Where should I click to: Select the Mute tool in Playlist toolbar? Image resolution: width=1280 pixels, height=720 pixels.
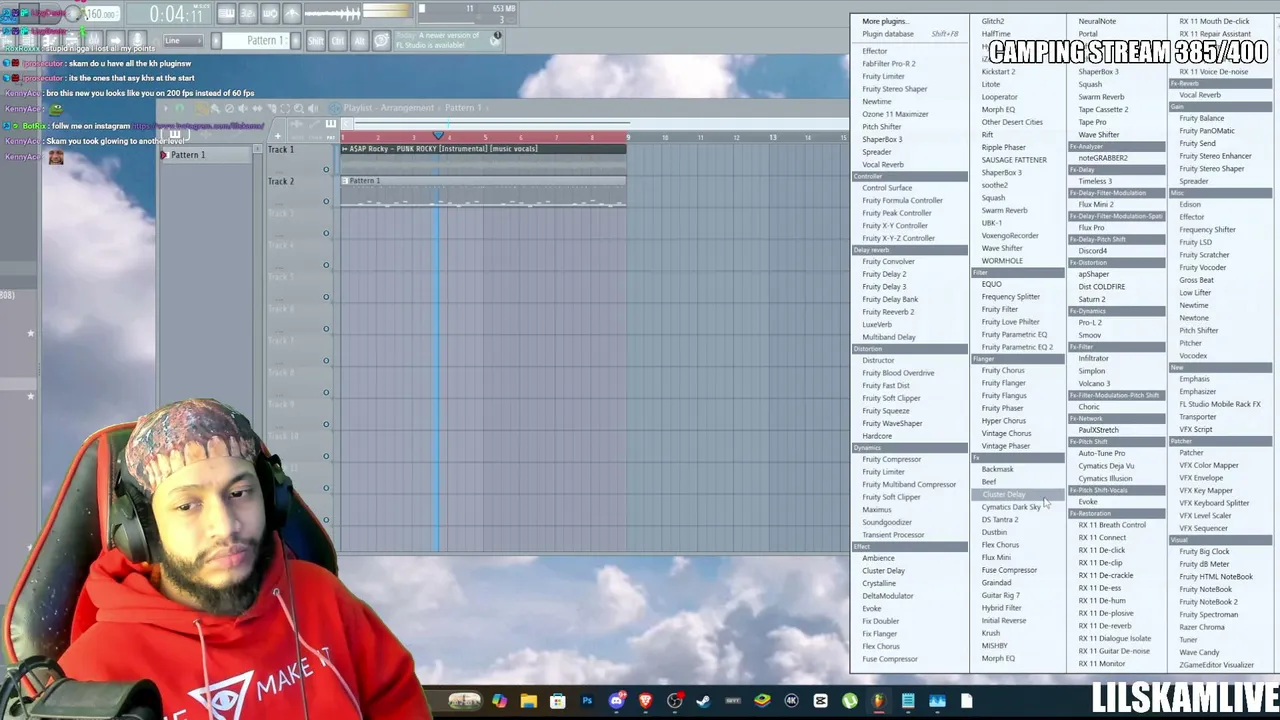tap(242, 108)
